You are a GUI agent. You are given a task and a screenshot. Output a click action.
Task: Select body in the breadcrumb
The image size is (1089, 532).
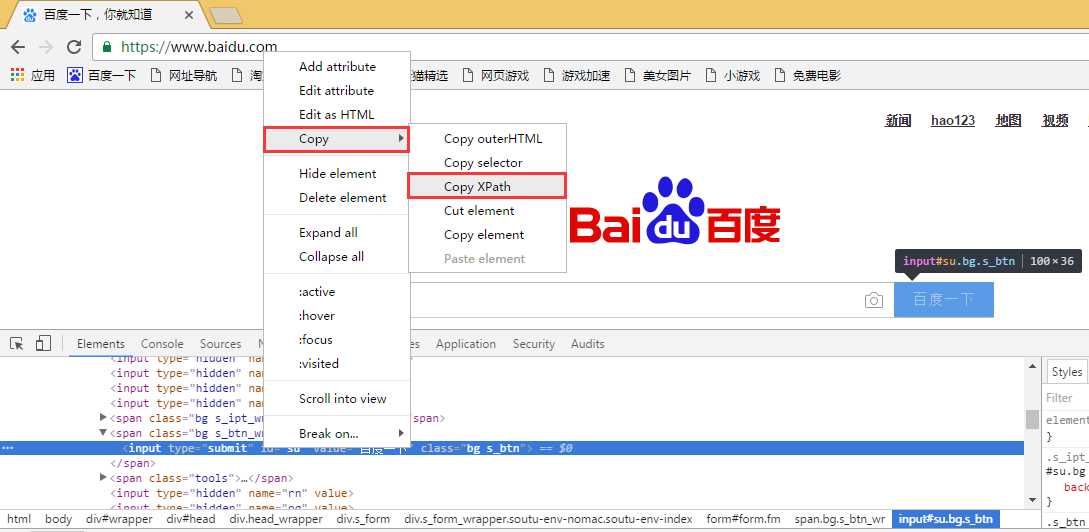59,519
